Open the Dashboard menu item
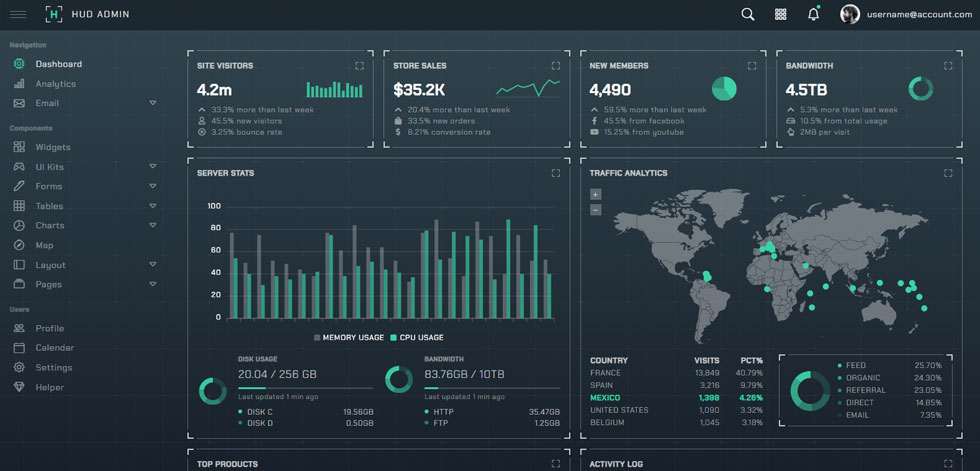This screenshot has width=980, height=471. point(59,64)
